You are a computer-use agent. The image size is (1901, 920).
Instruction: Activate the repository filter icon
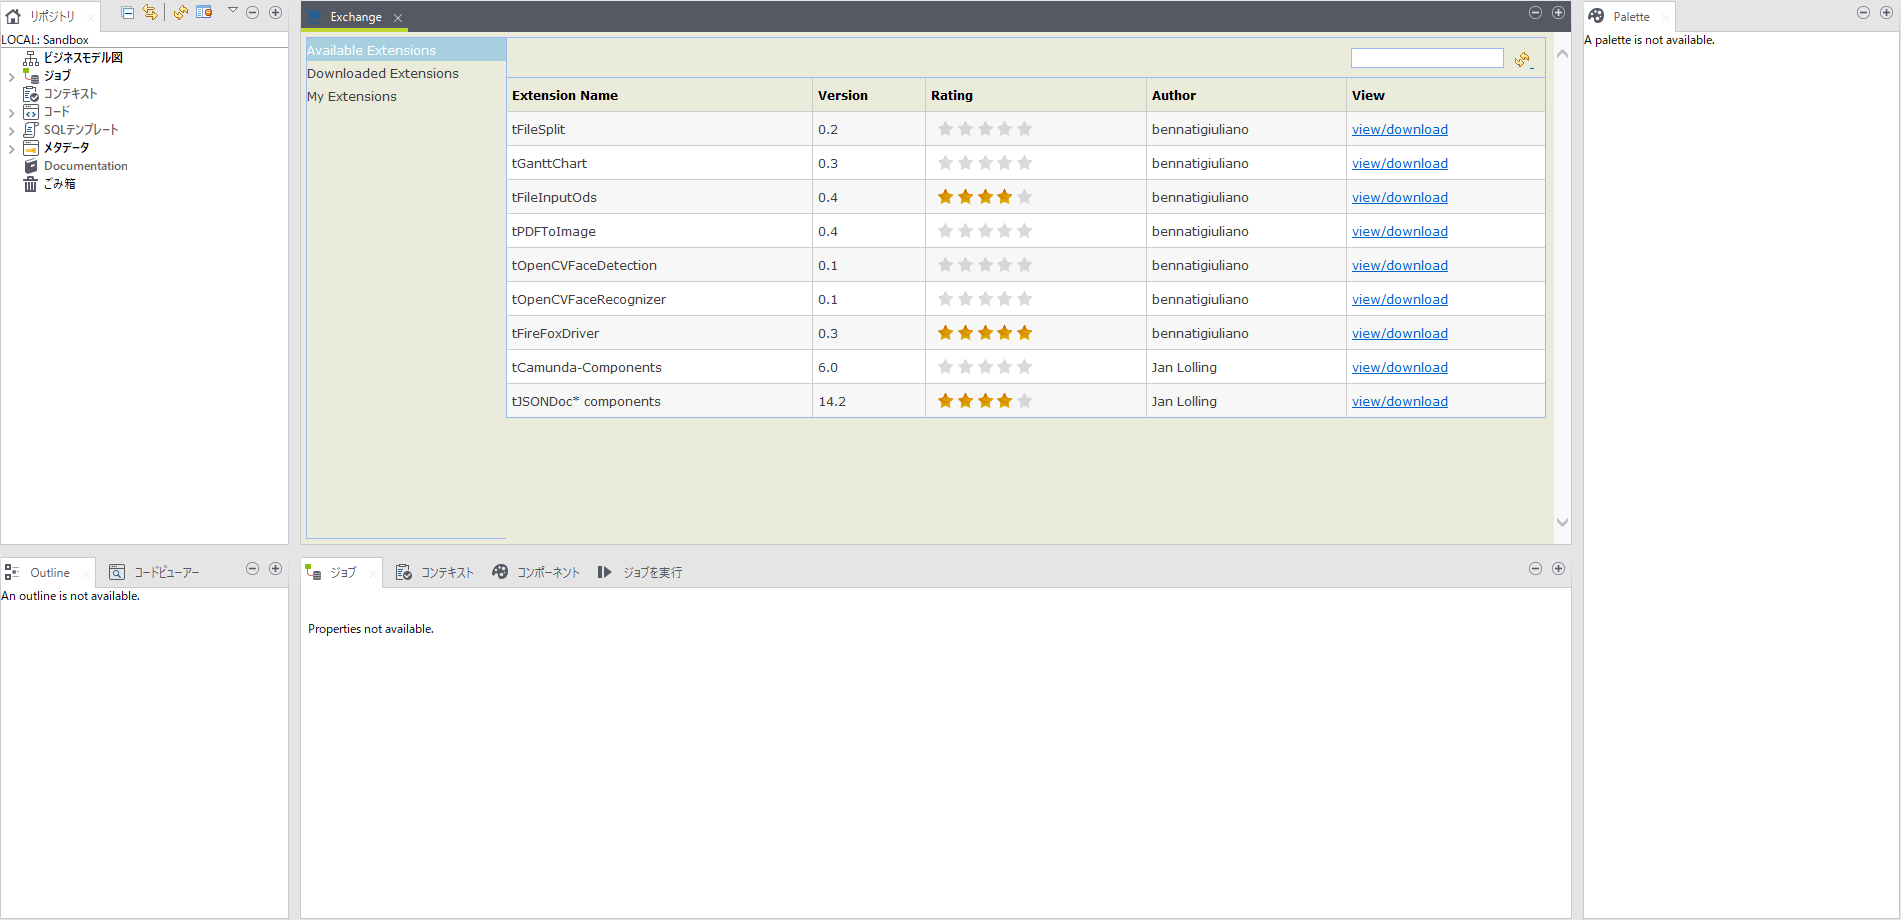204,12
